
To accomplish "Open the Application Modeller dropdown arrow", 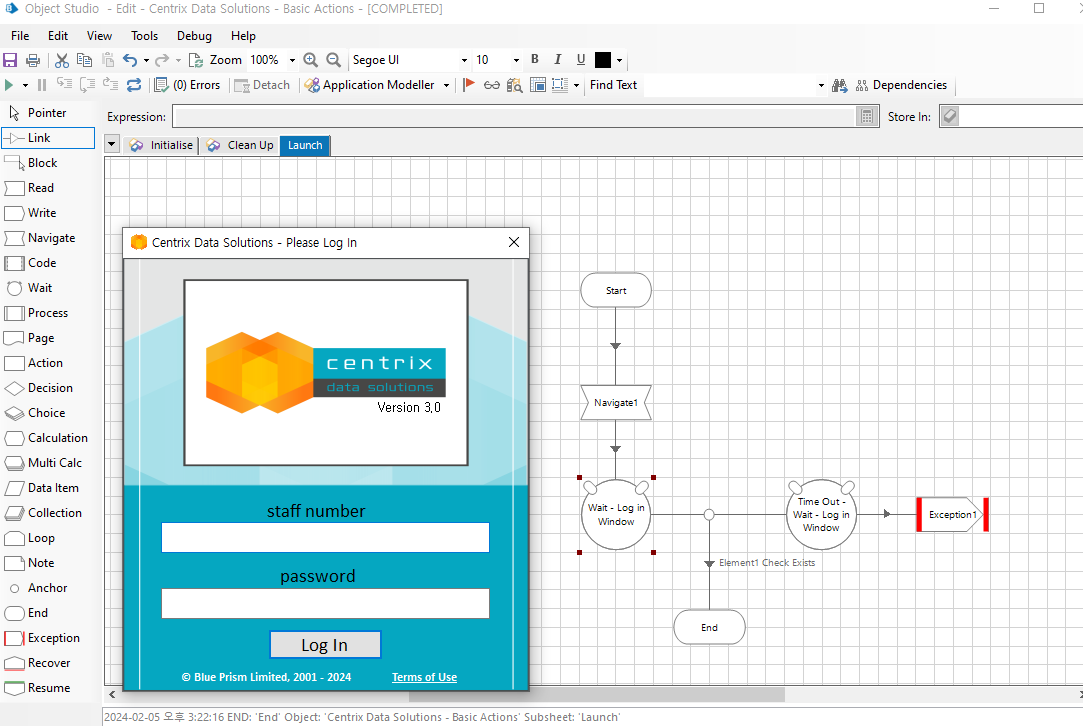I will tap(446, 85).
